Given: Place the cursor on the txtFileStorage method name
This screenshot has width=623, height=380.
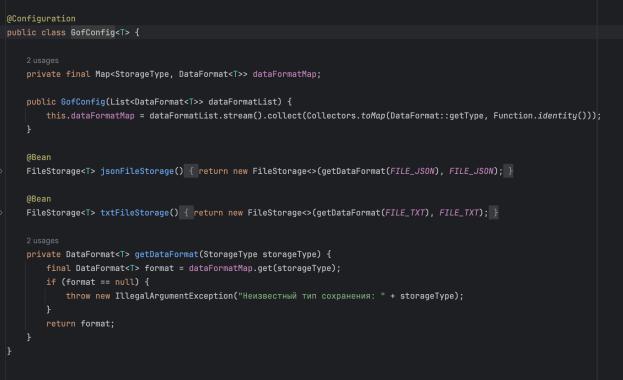Looking at the screenshot, I should coord(135,213).
